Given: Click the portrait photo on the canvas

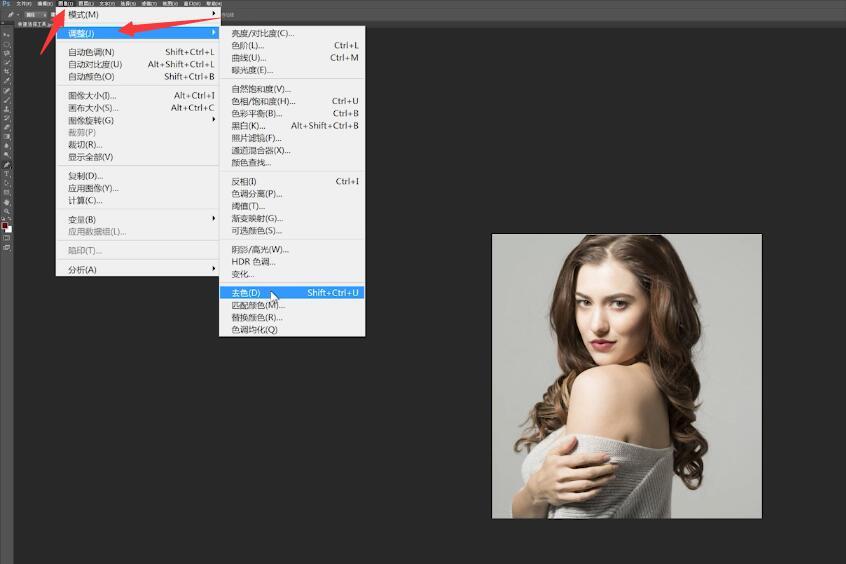Looking at the screenshot, I should click(626, 376).
